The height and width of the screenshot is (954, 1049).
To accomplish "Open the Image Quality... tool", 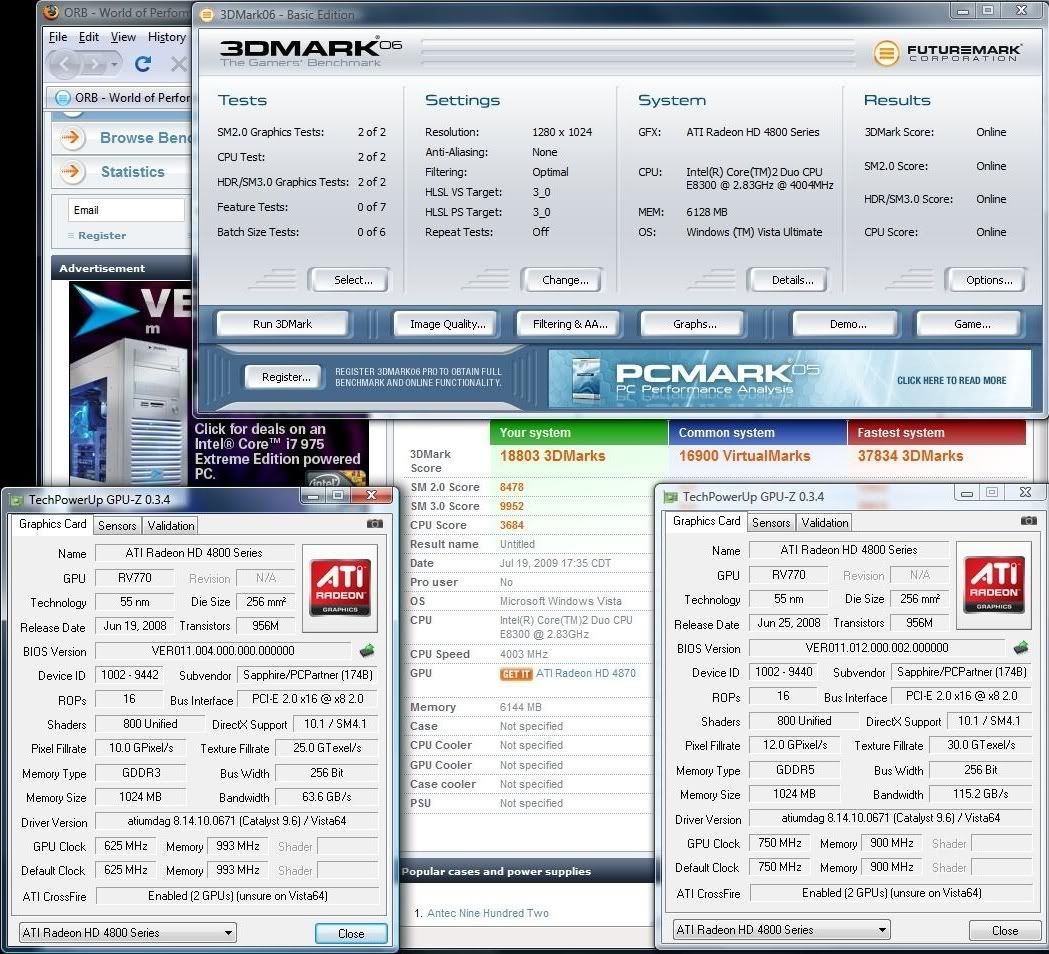I will point(448,324).
